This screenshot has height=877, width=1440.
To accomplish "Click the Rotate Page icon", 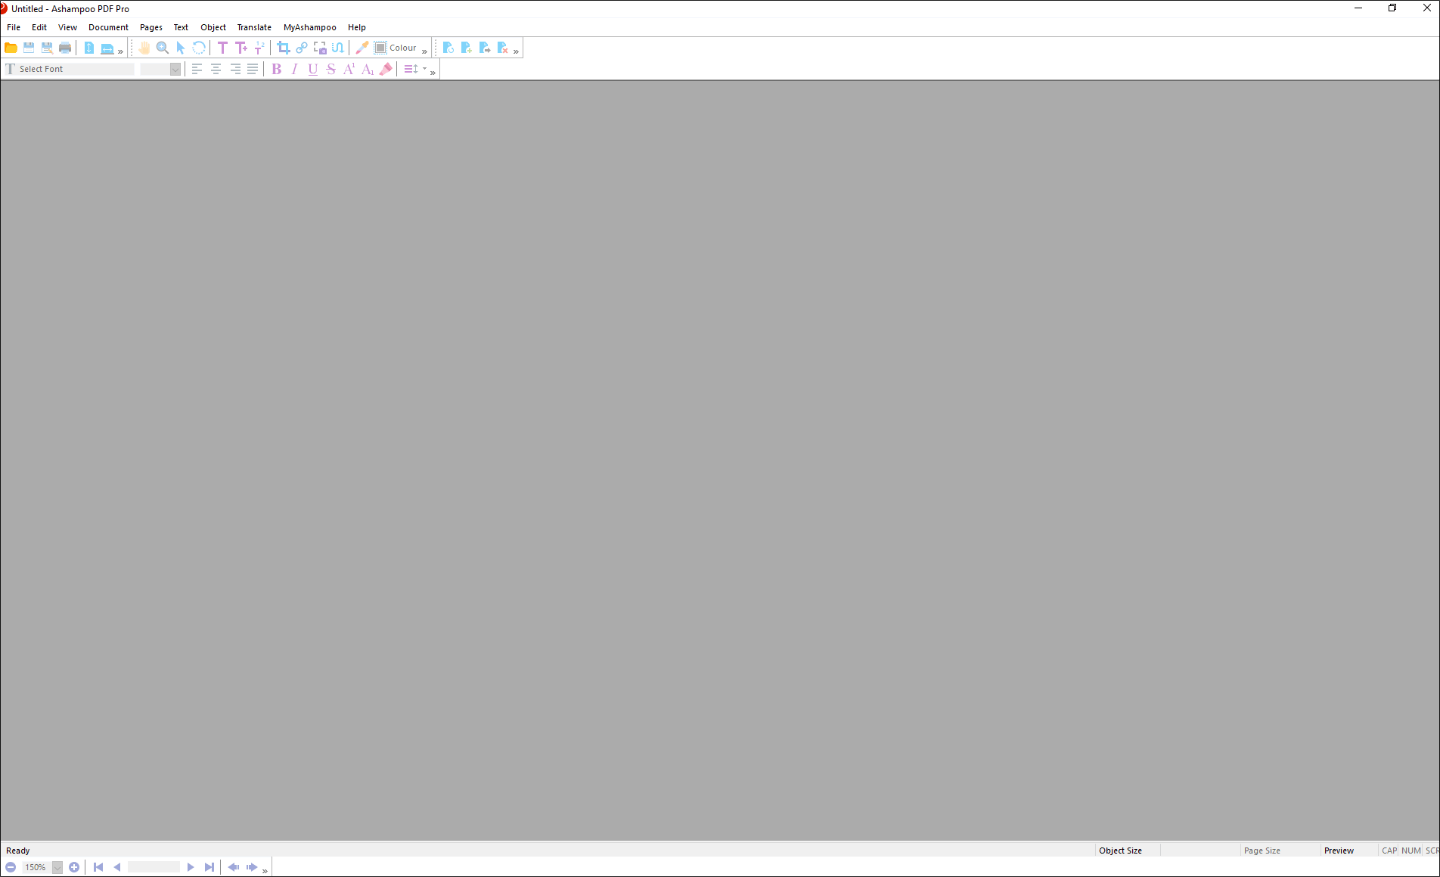I will (448, 48).
